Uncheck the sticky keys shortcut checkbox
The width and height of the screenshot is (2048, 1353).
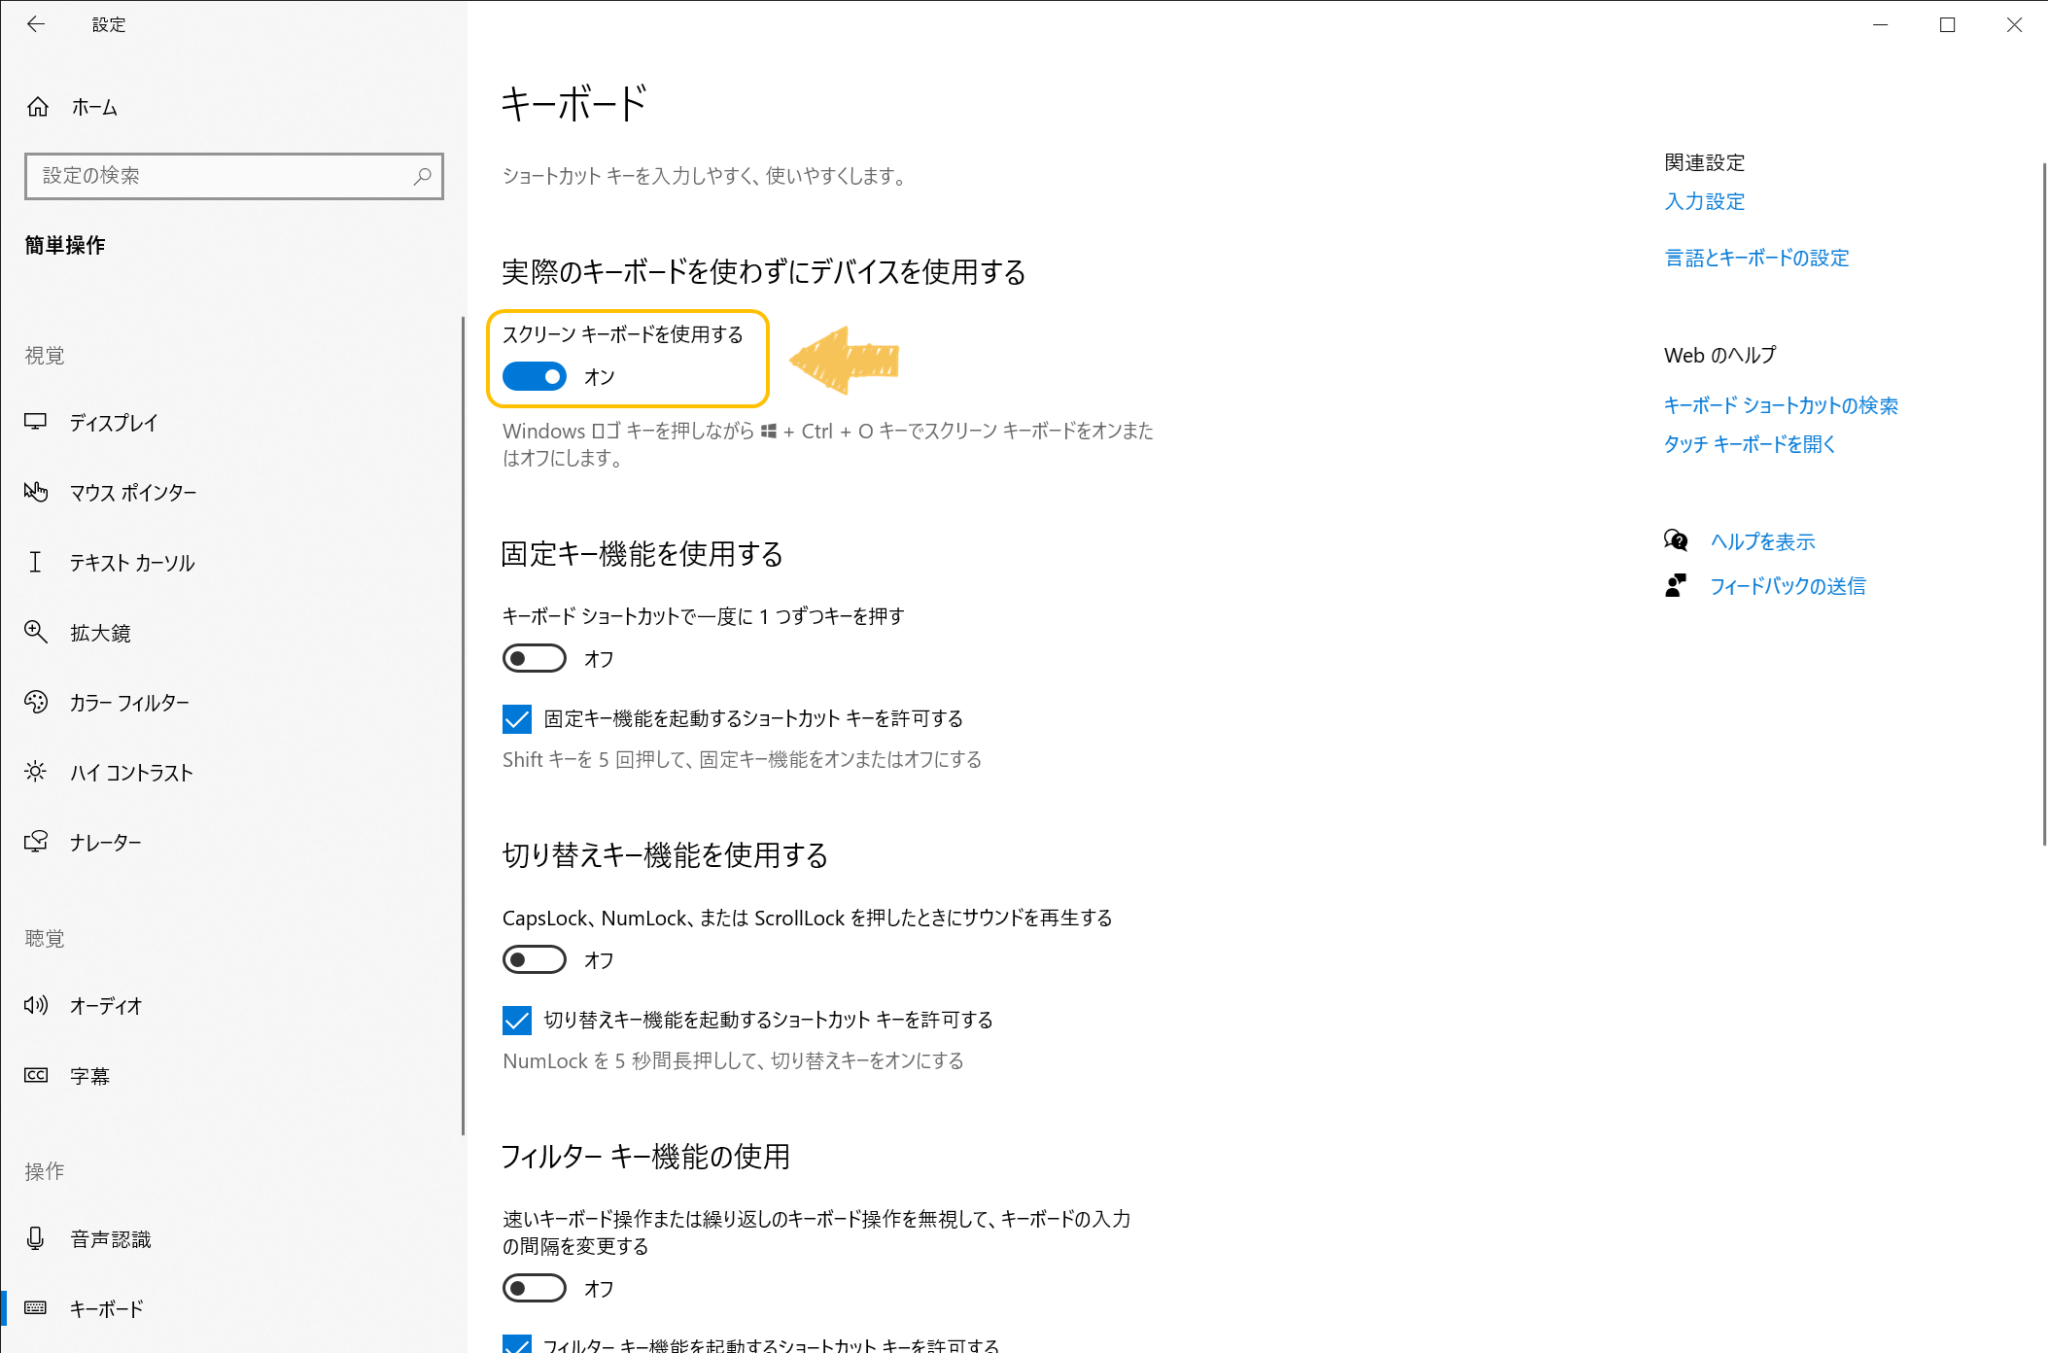click(x=517, y=719)
